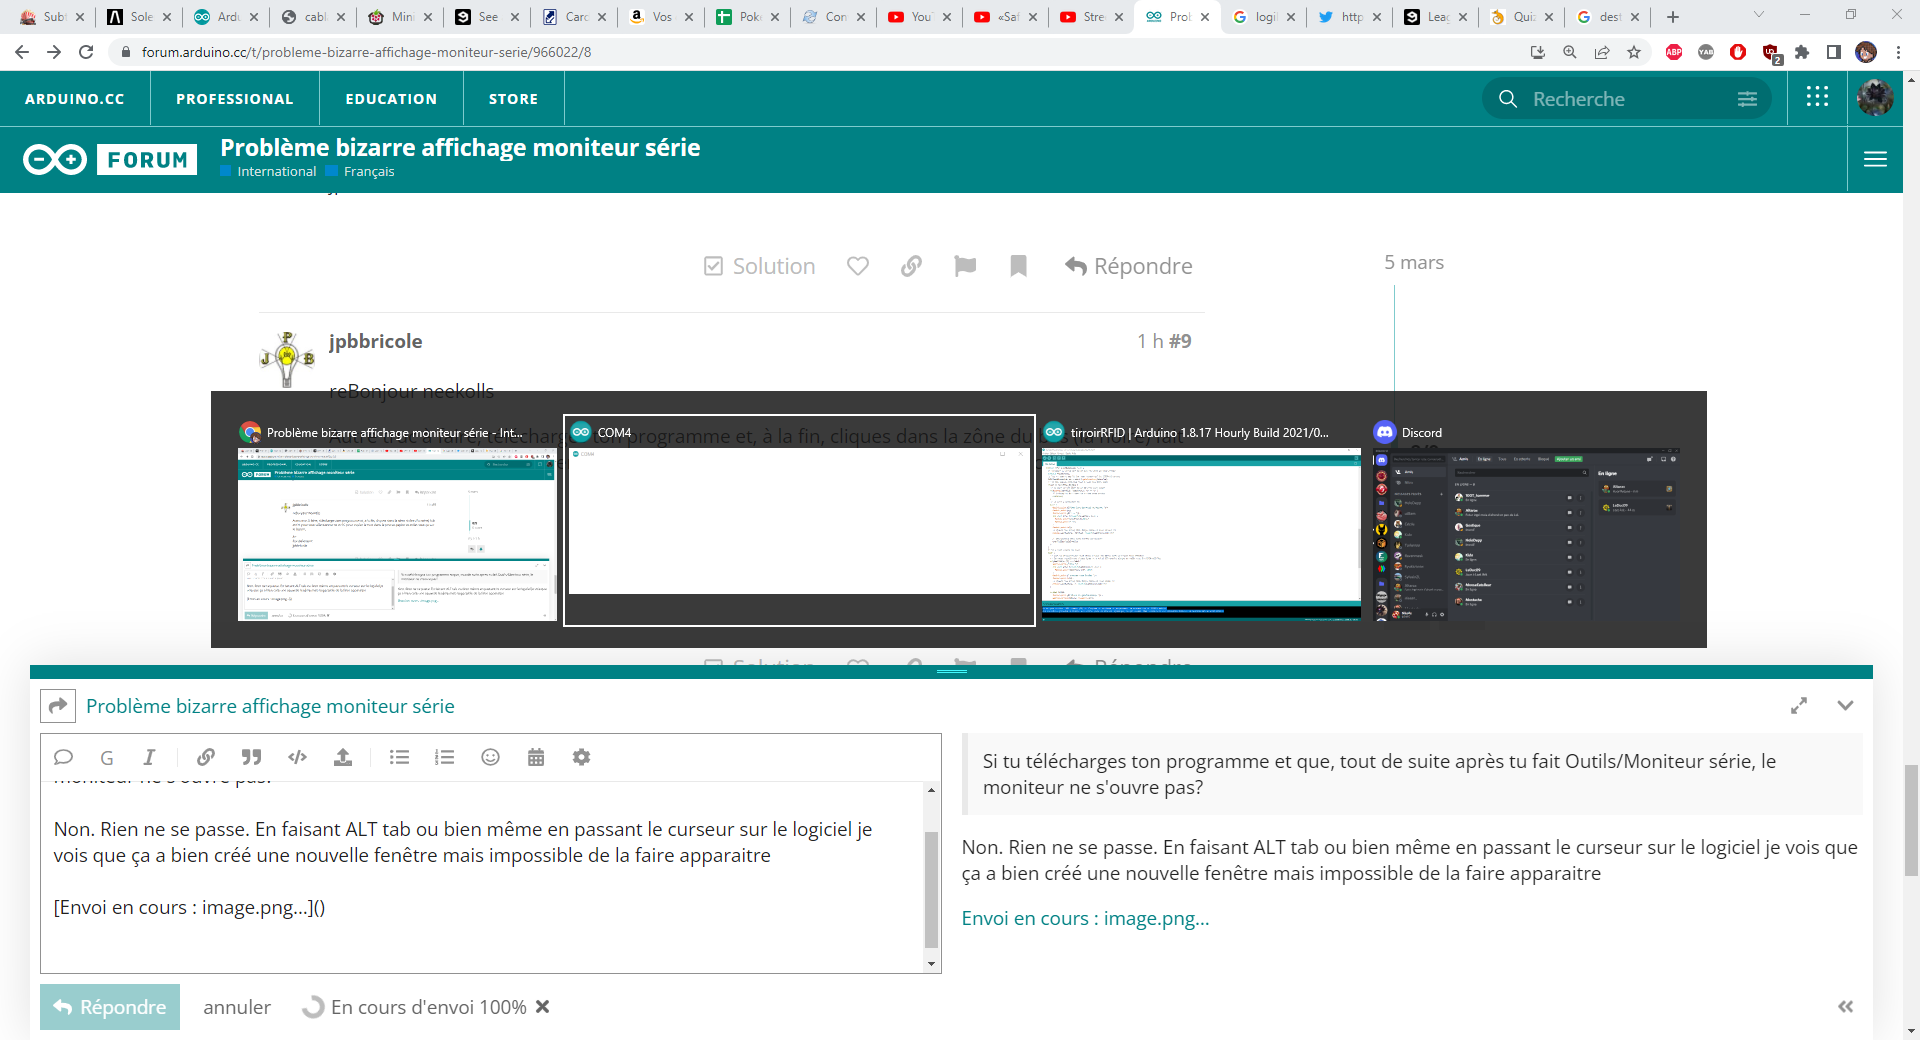
Task: Click the upload file icon in editor
Action: tap(343, 757)
